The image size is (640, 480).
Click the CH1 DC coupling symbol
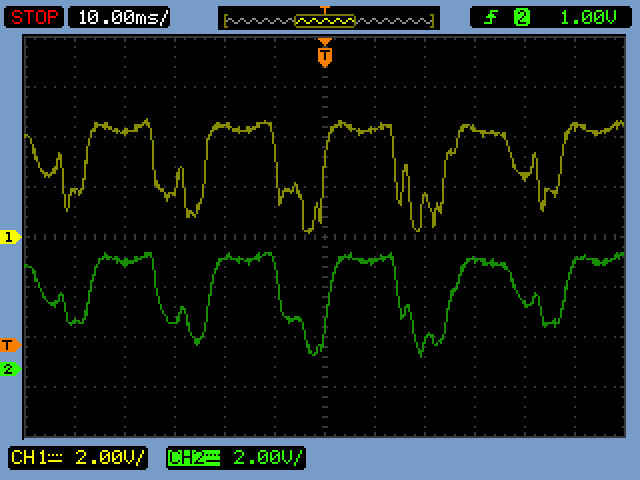tap(52, 458)
